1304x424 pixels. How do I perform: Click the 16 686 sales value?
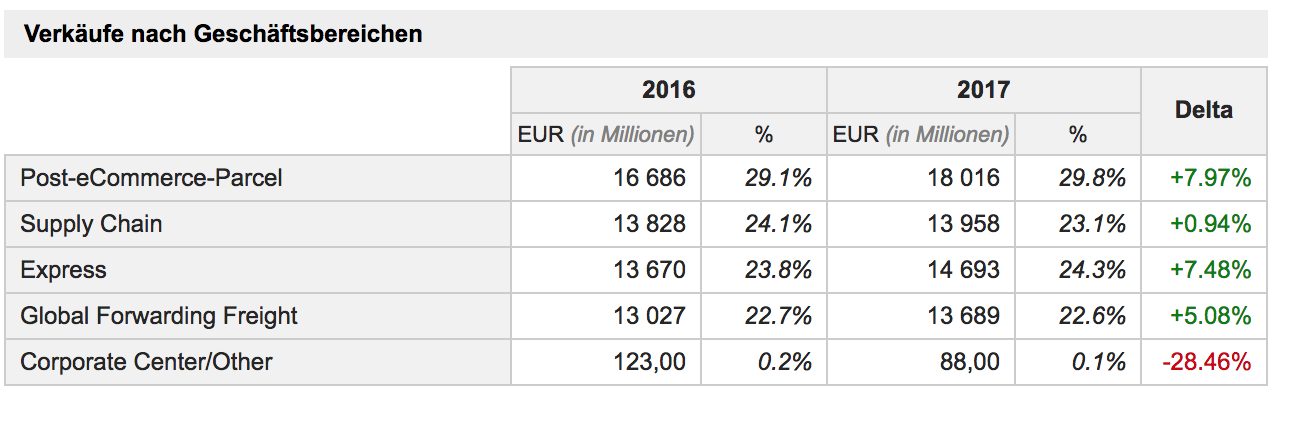pos(650,178)
